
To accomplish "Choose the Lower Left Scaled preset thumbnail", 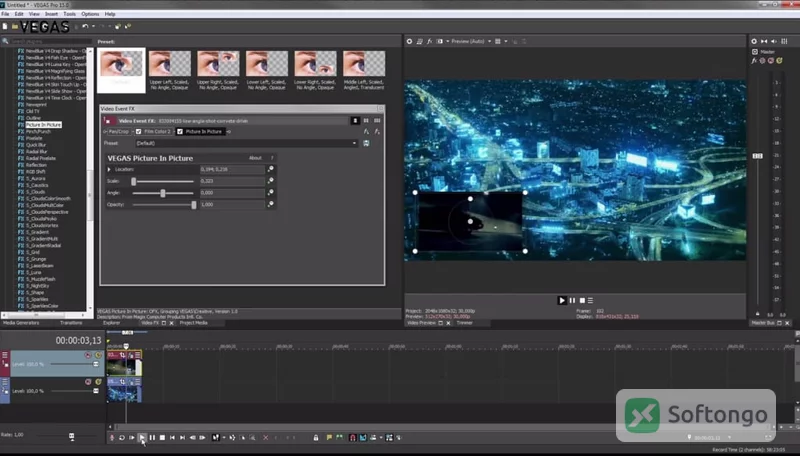I will coord(267,70).
